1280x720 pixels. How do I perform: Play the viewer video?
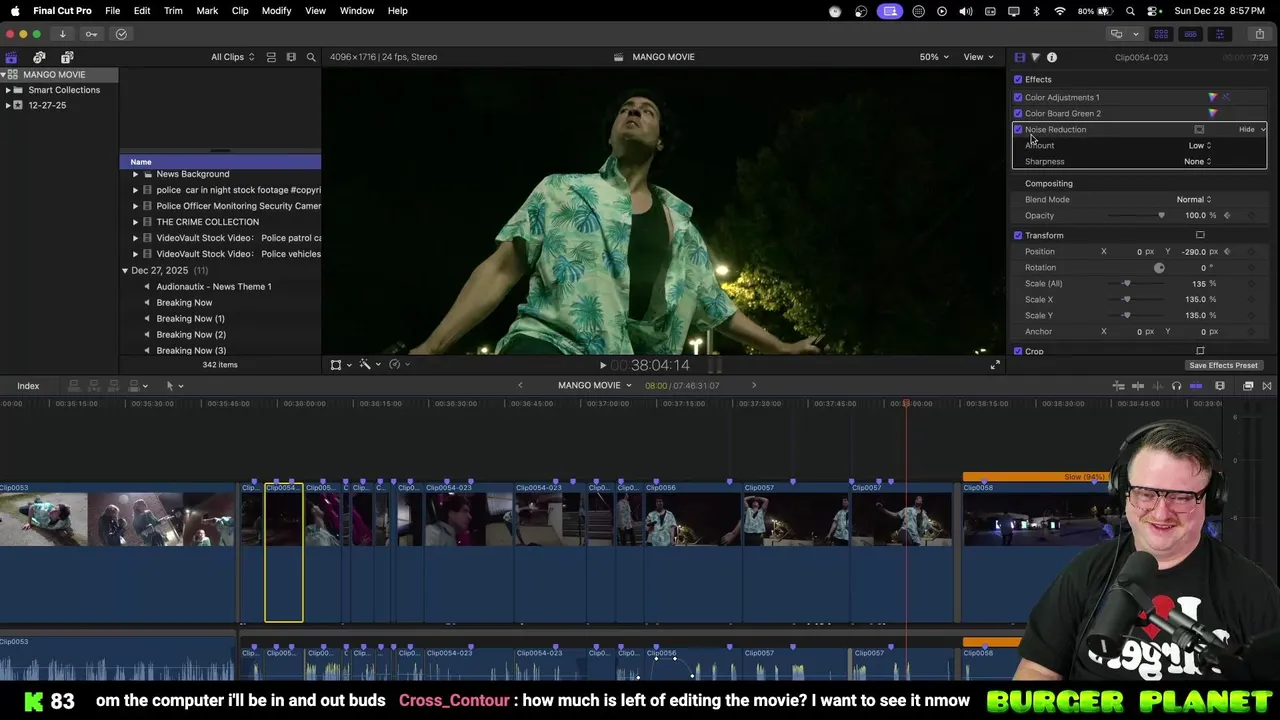pyautogui.click(x=602, y=365)
